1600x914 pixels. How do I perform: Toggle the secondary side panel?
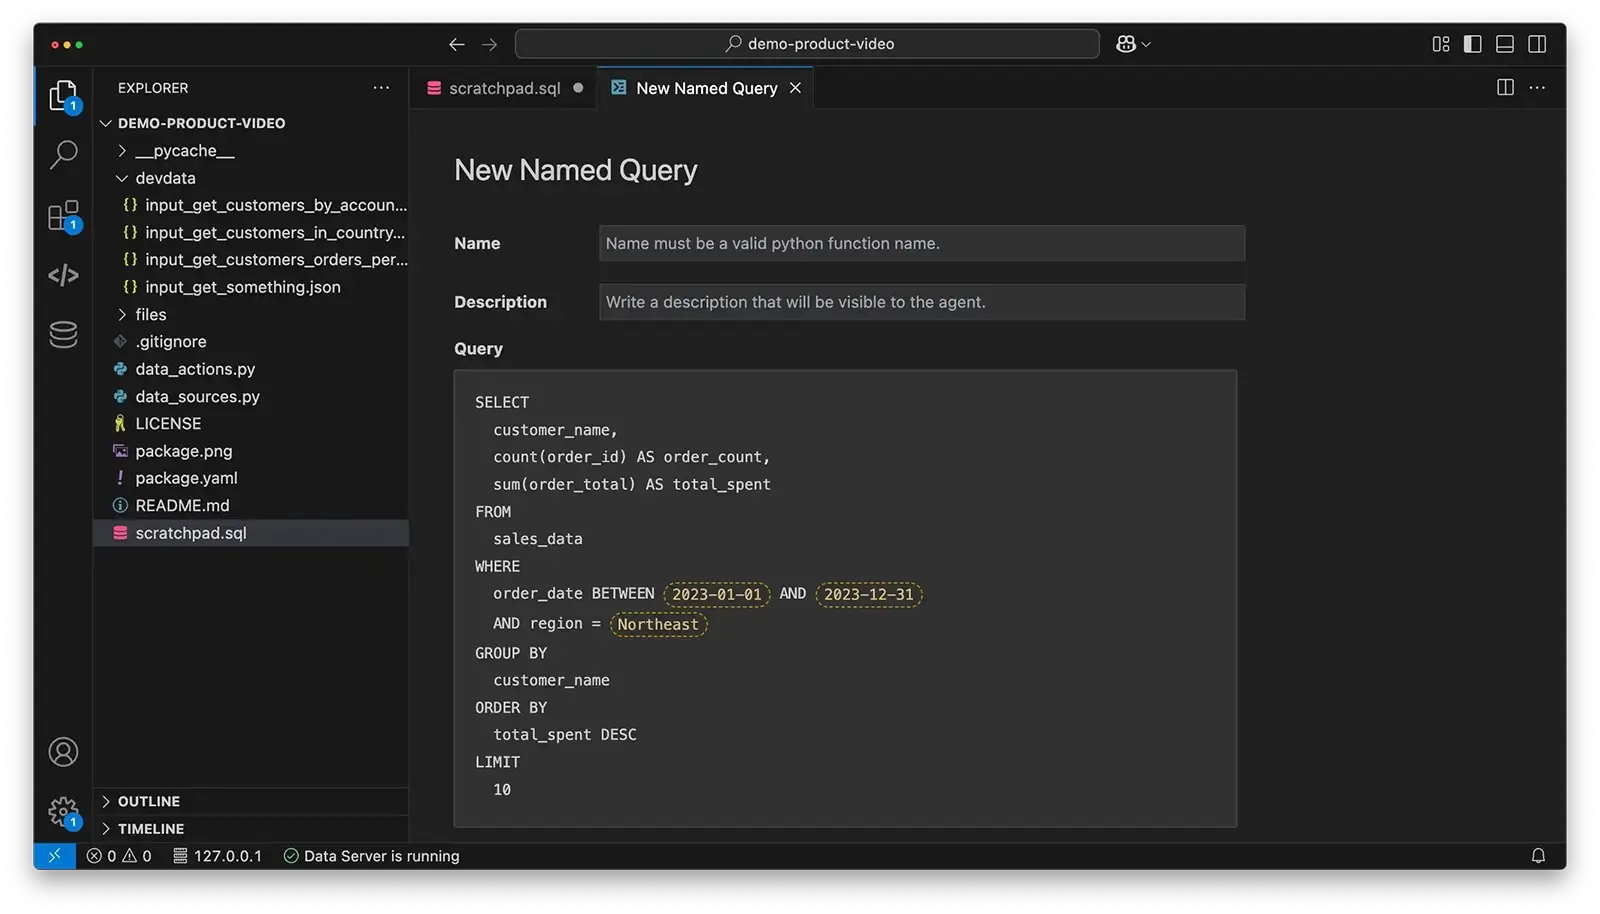1537,43
